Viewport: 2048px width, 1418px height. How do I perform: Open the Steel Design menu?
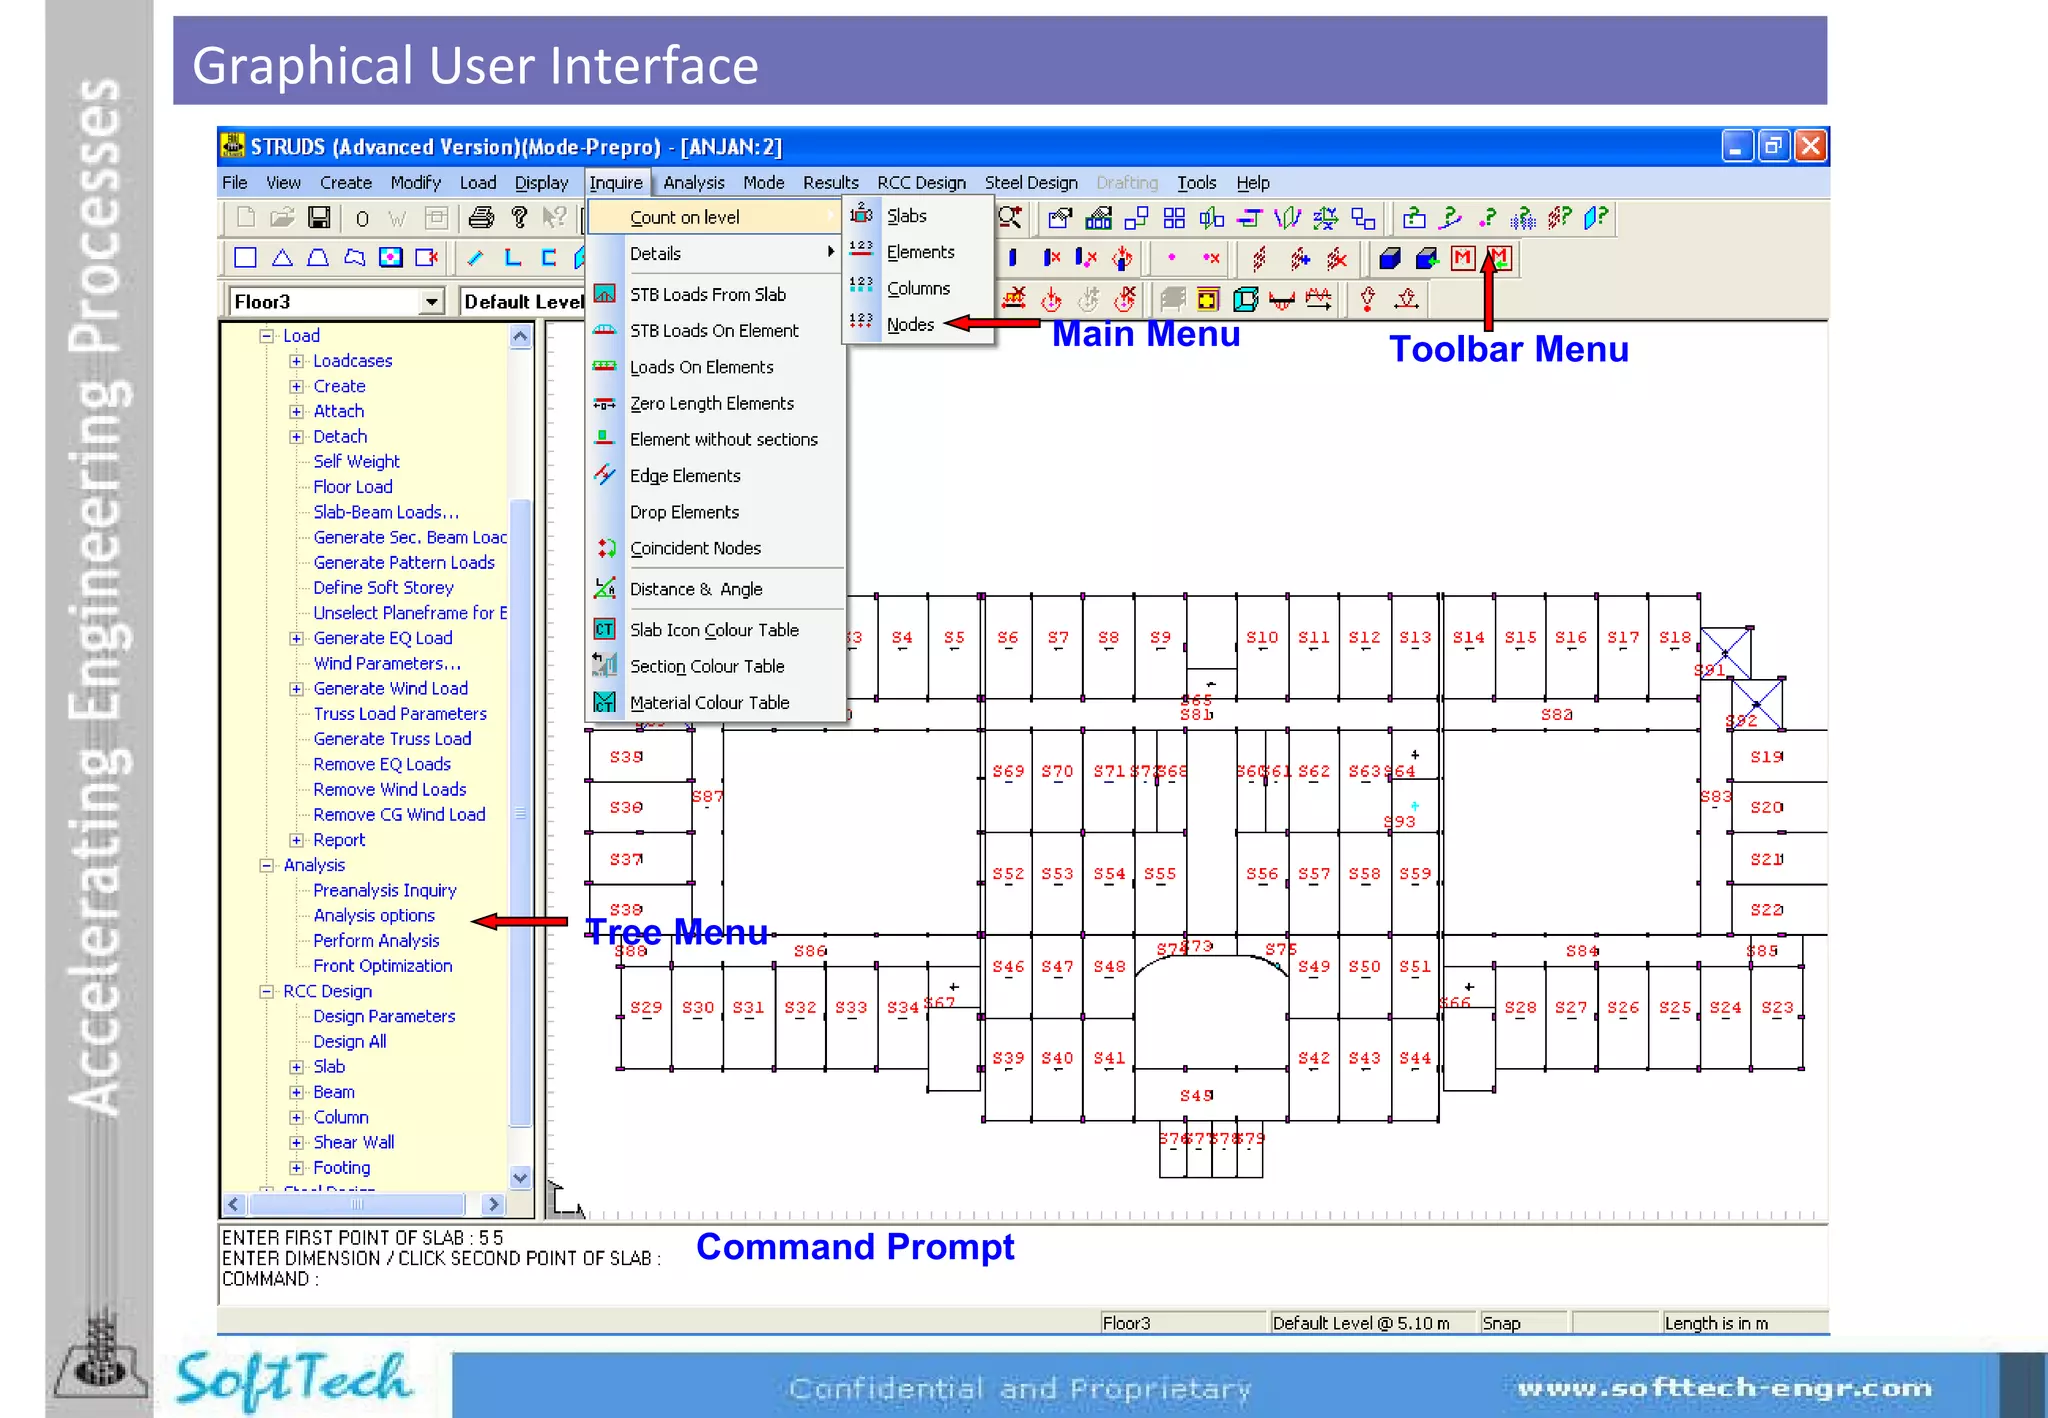(1031, 182)
